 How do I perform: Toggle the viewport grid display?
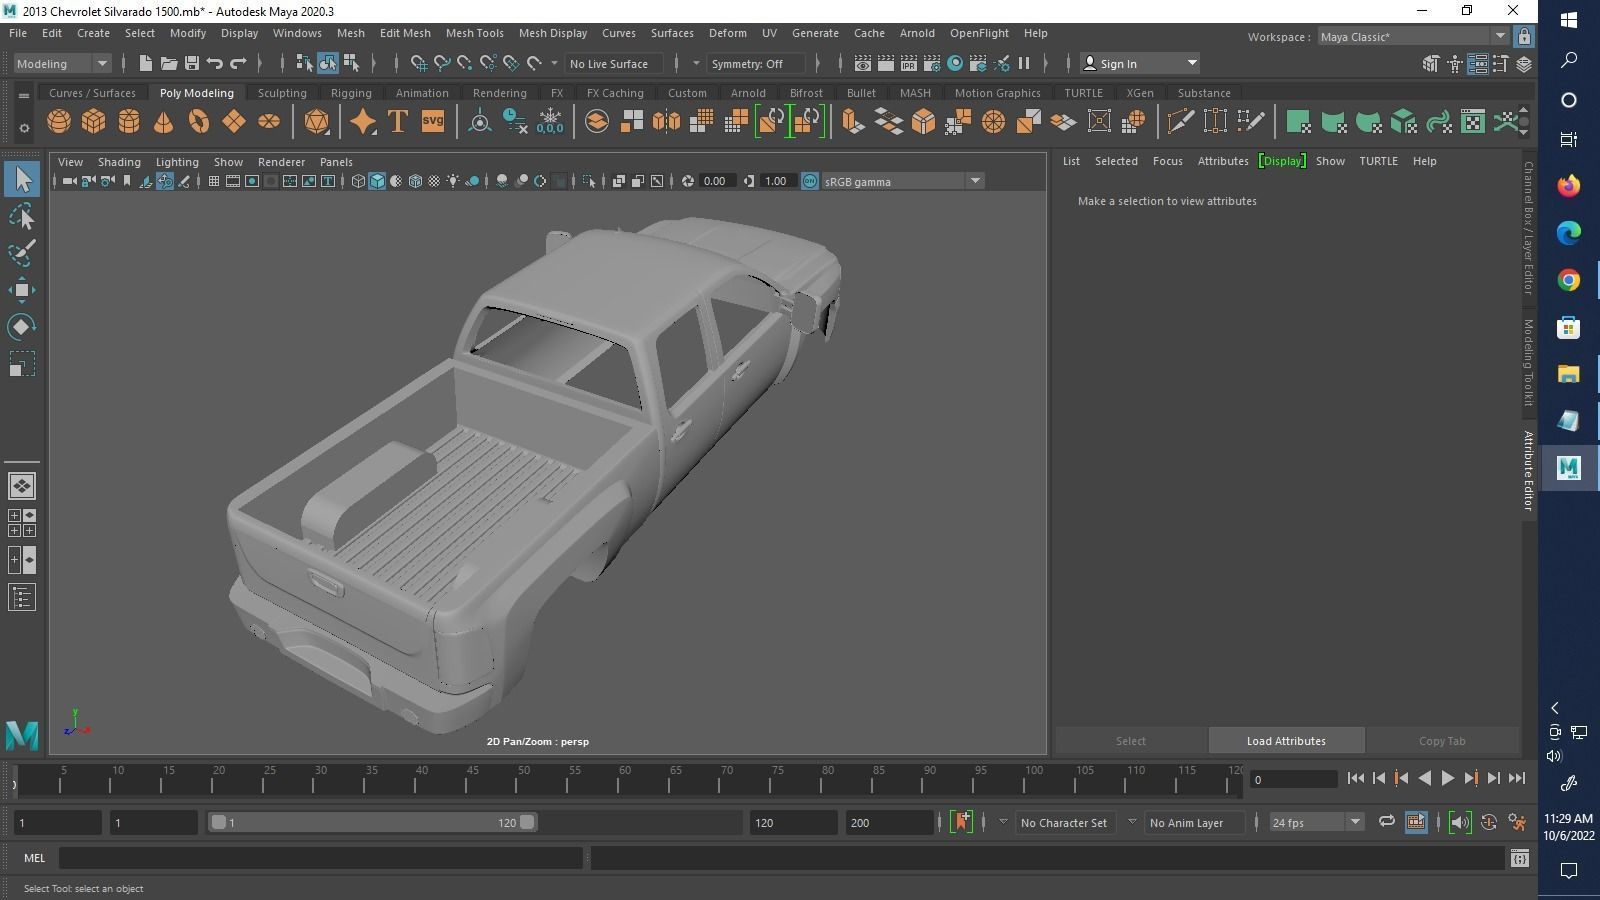click(213, 181)
